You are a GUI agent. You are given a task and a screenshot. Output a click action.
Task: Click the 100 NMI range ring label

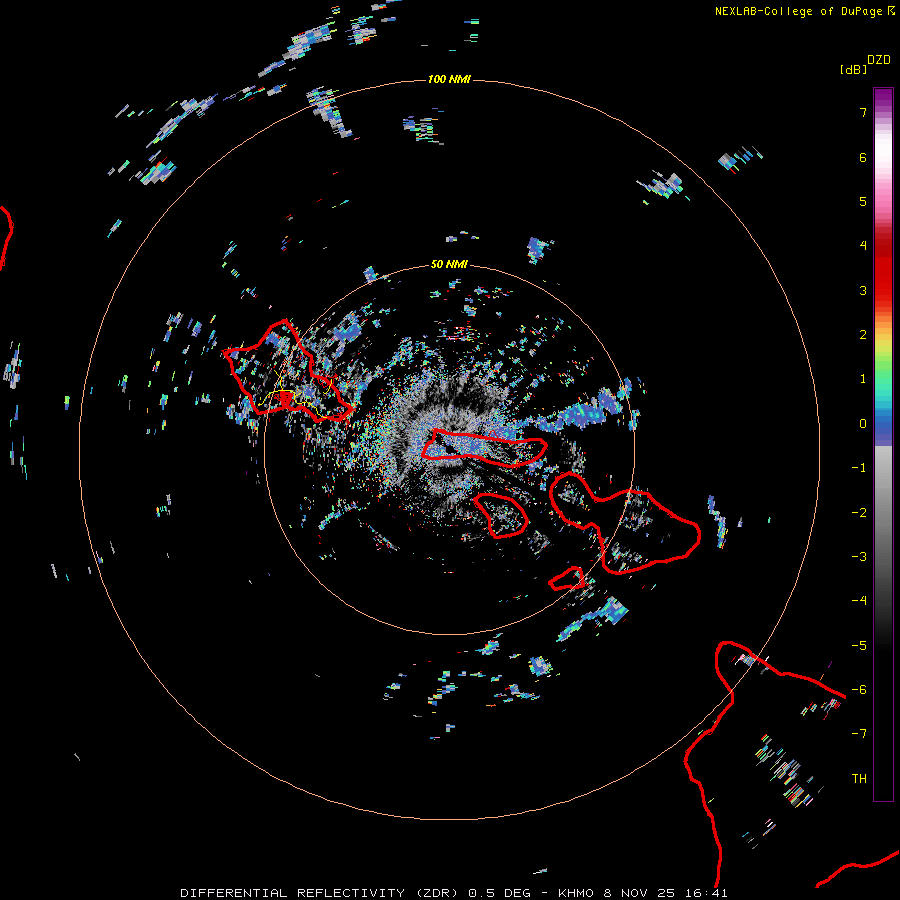(x=449, y=79)
